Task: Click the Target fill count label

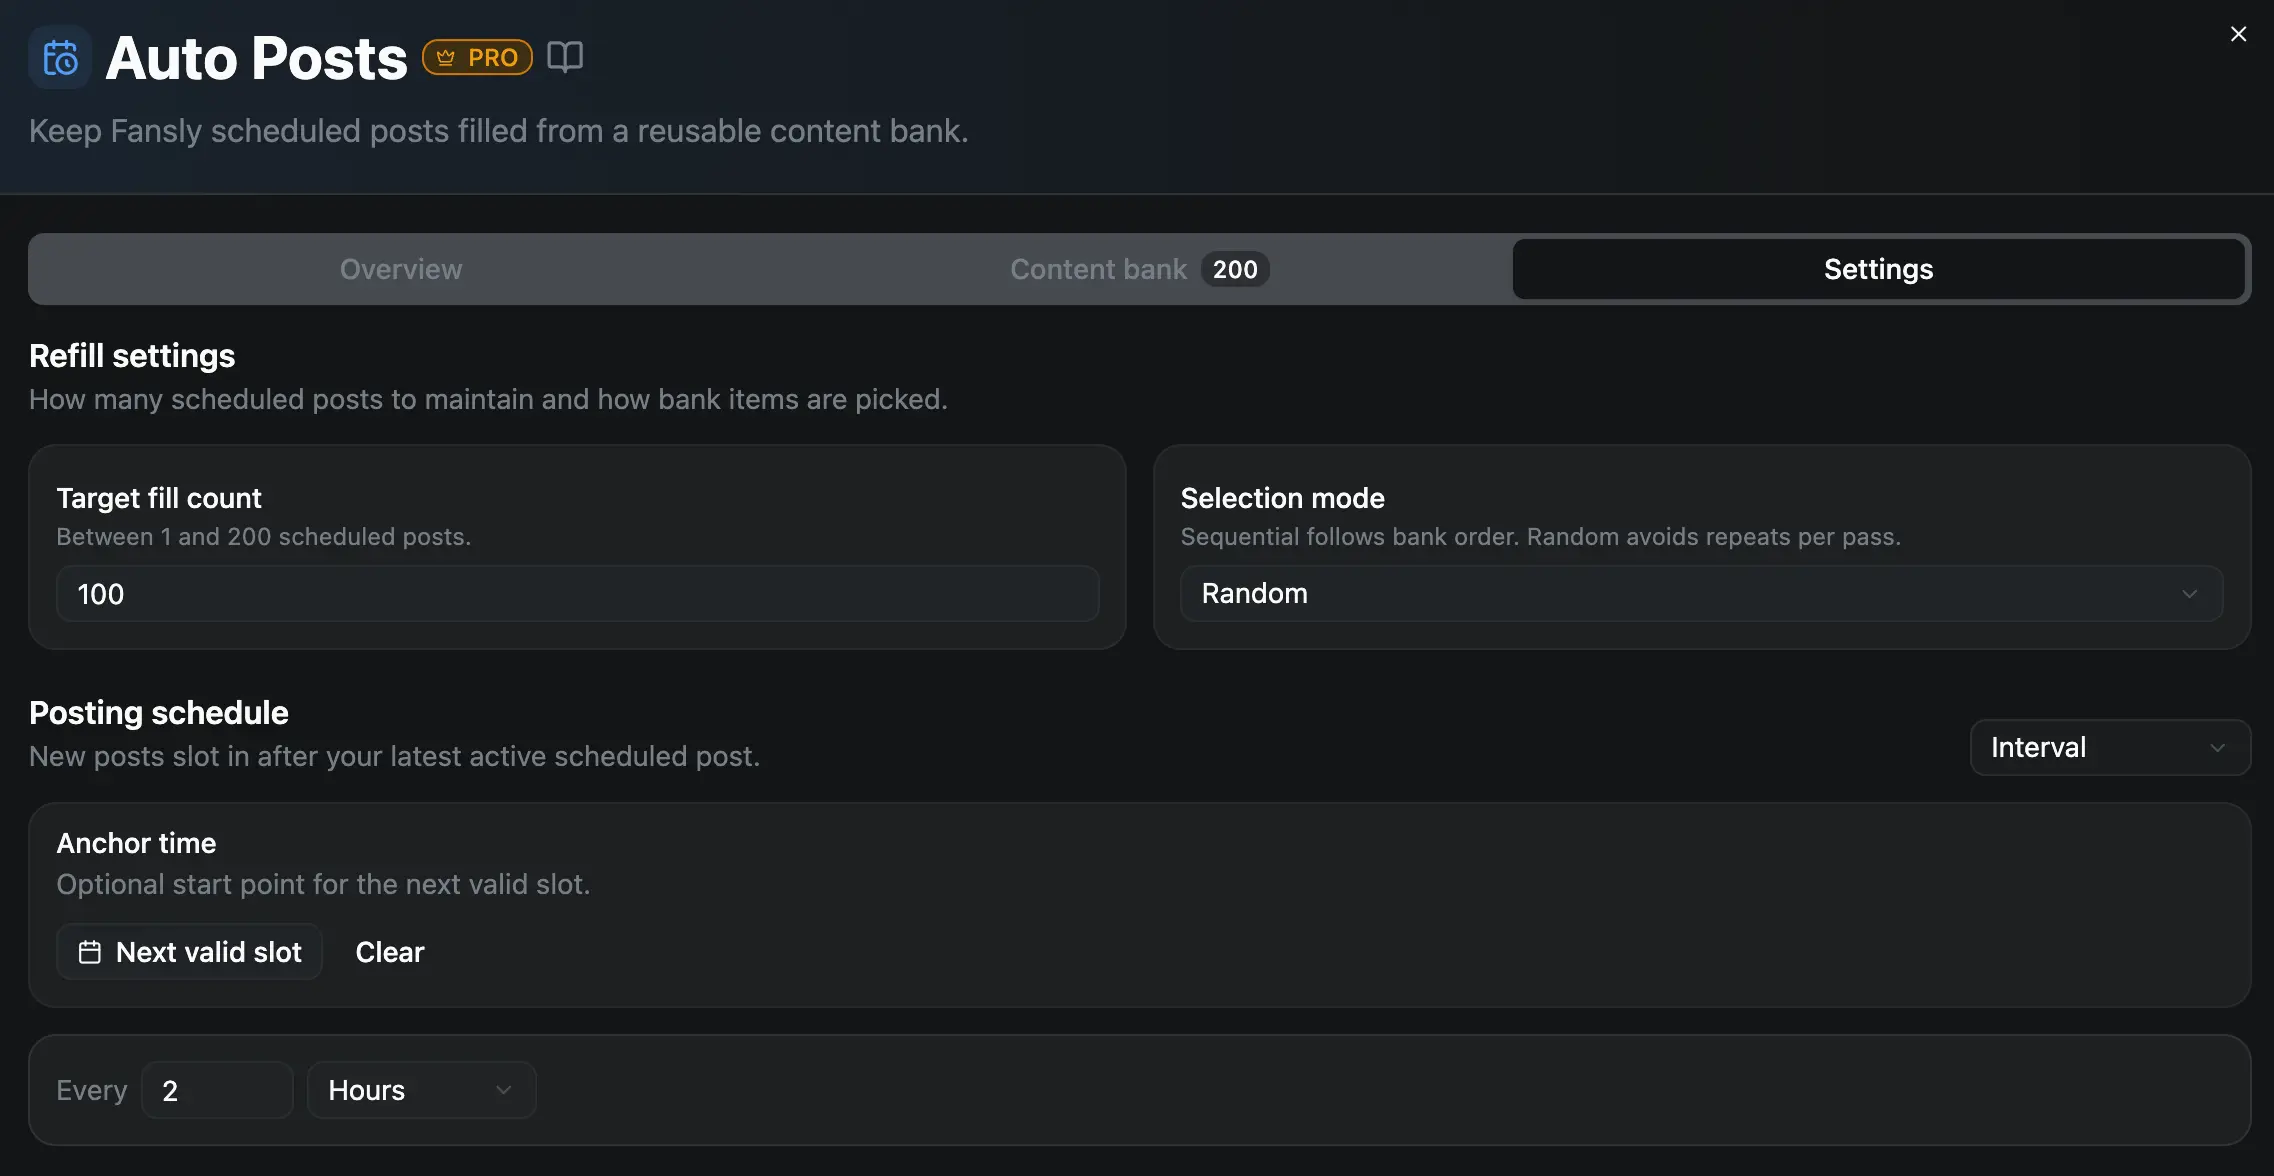Action: click(159, 498)
